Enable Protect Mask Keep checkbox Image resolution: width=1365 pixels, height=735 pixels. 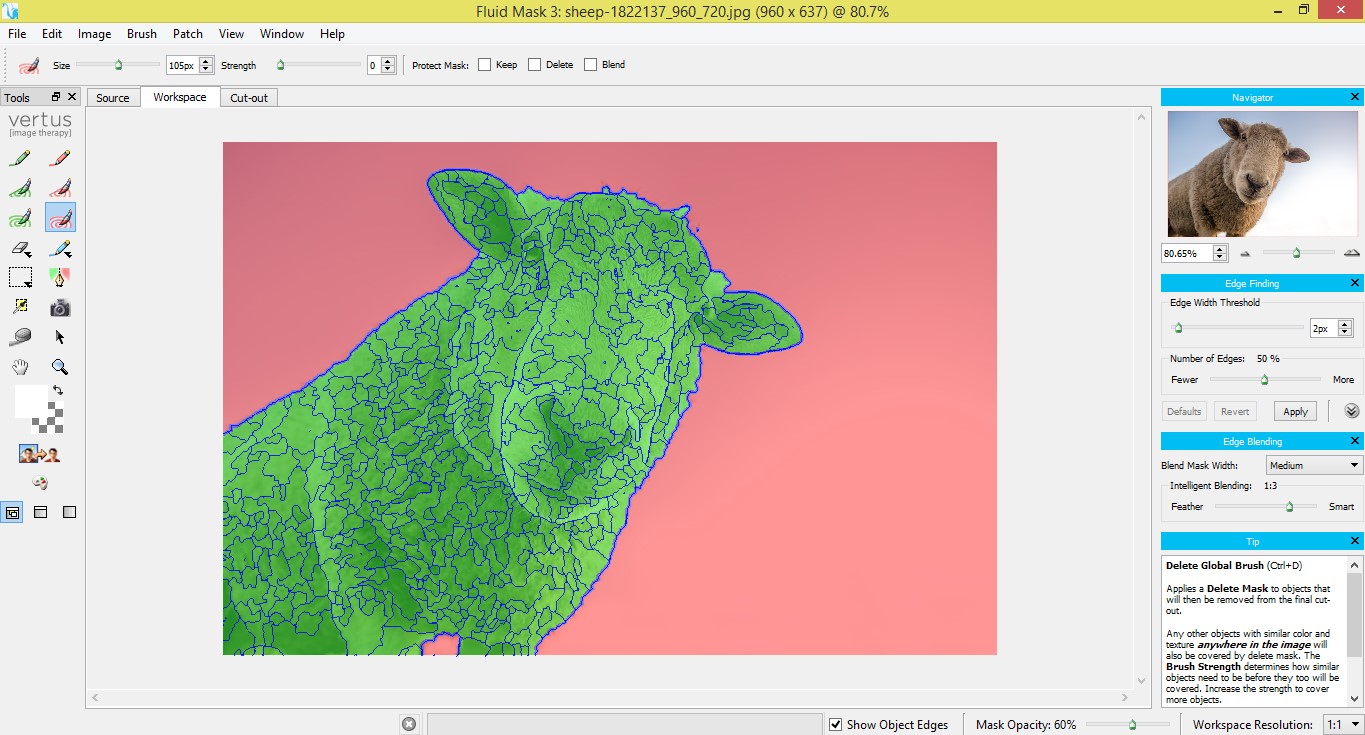484,65
